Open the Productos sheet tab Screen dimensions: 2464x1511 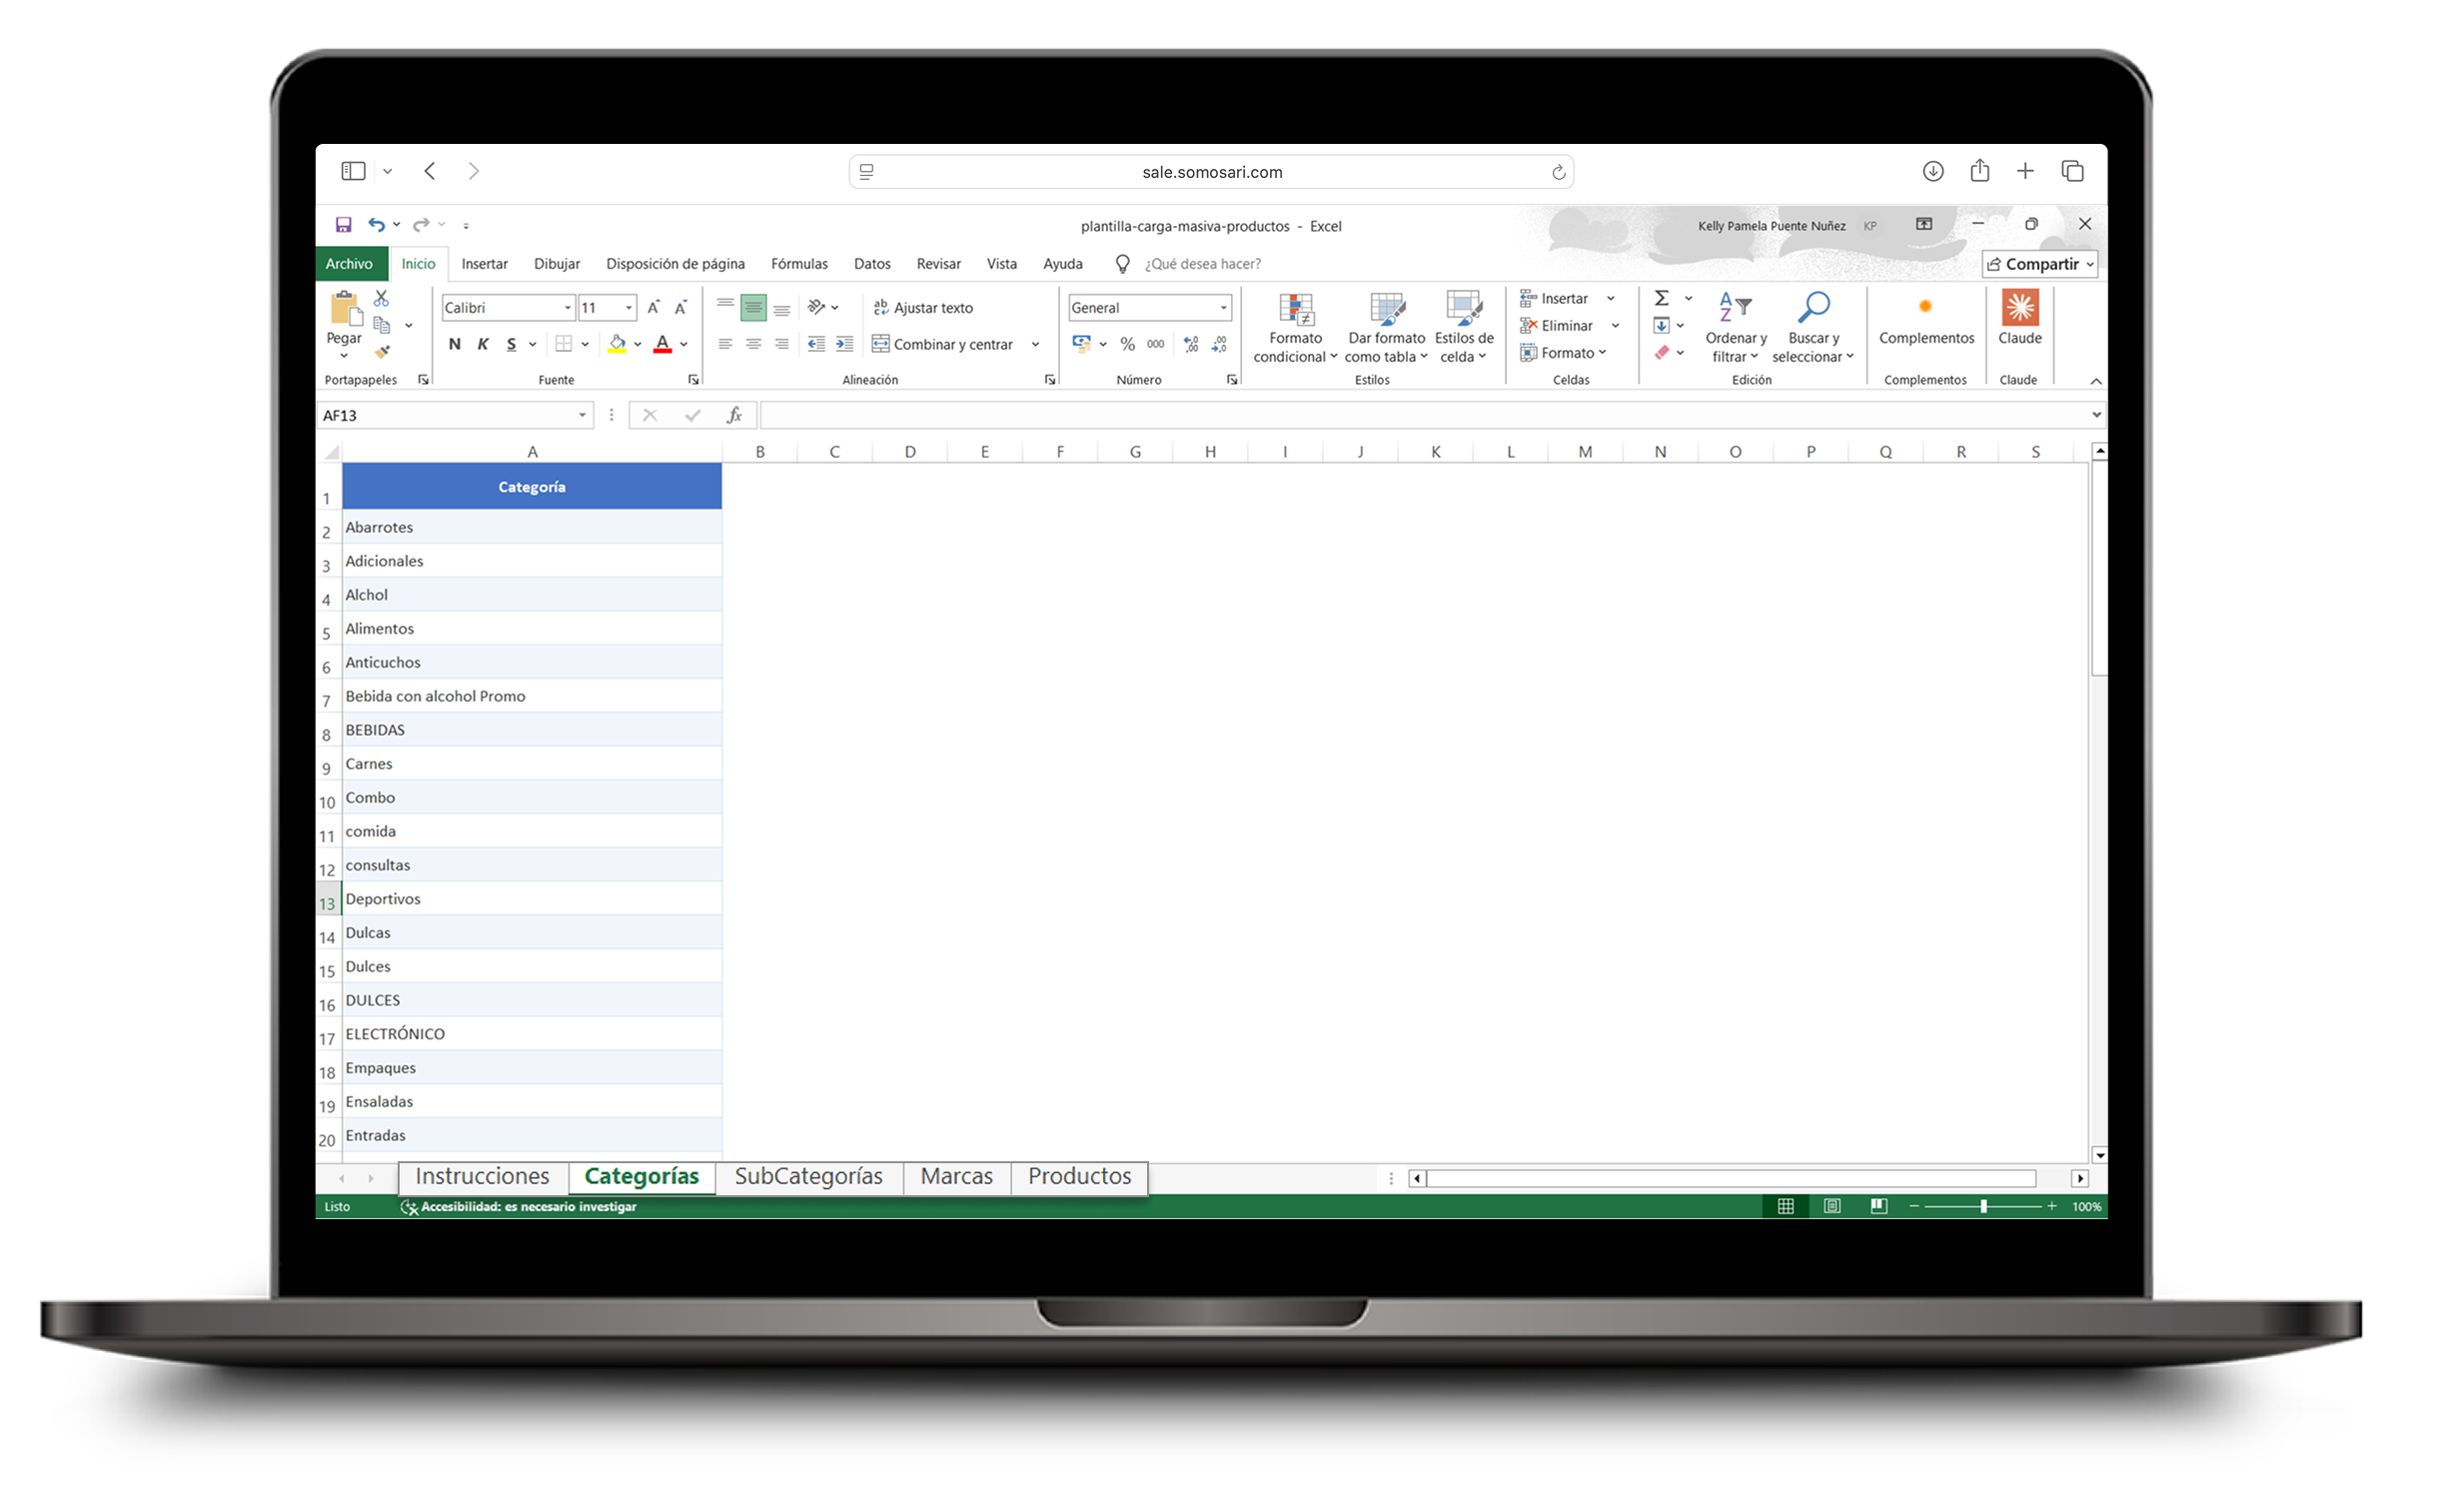pyautogui.click(x=1080, y=1177)
